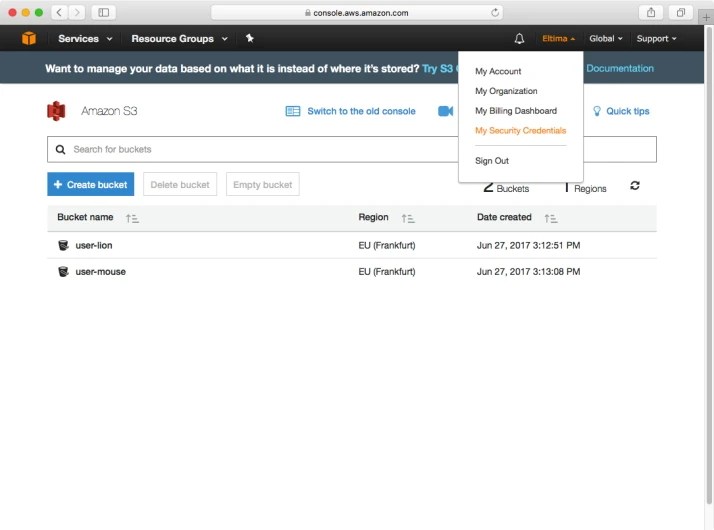Click EU (Frankfurt) in user-lion row

point(387,245)
